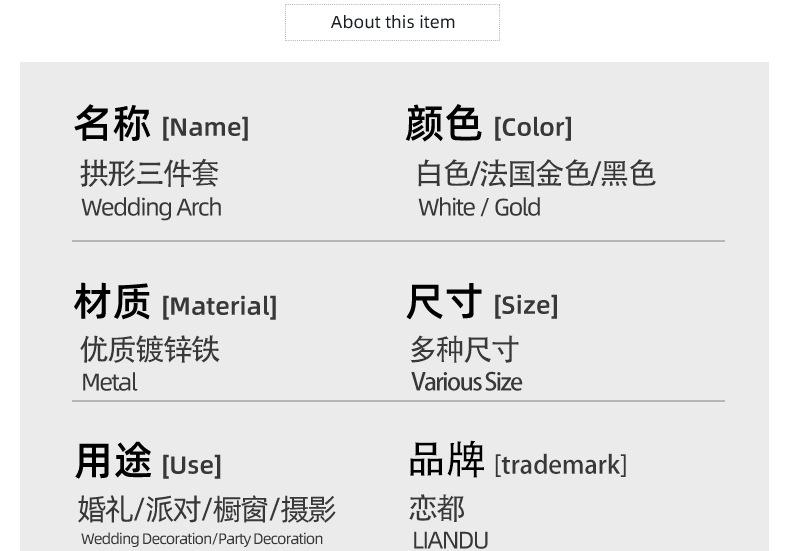The width and height of the screenshot is (790, 551).
Task: Select the 恋都 brand name text
Action: point(437,508)
